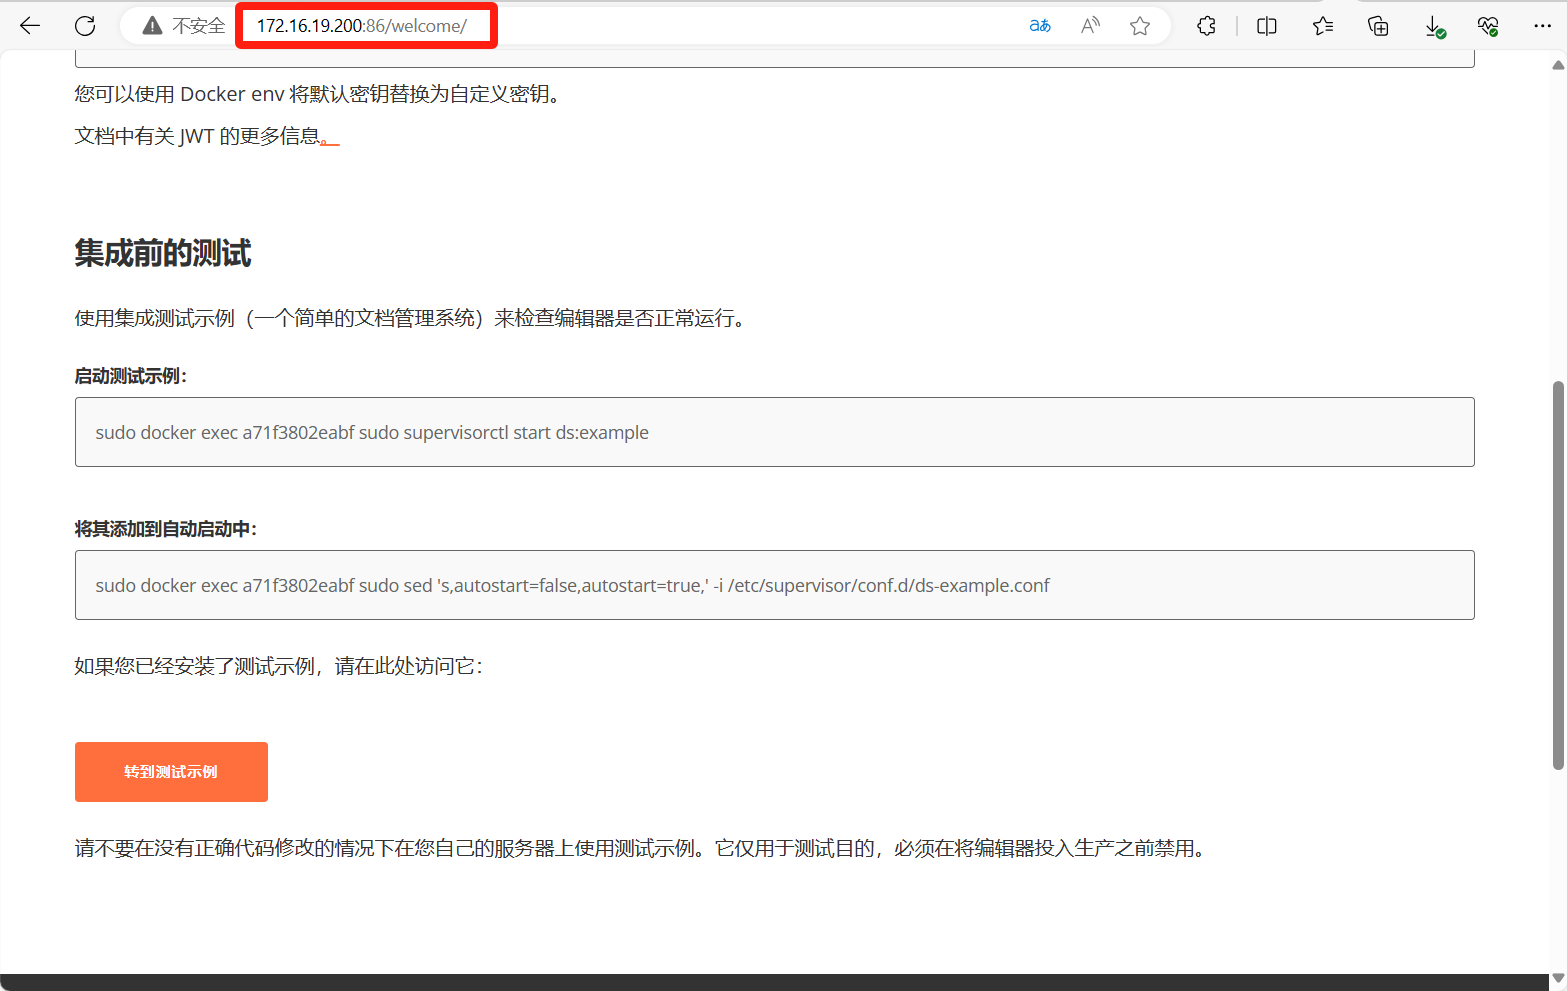This screenshot has height=991, width=1567.
Task: Open the favorites list icon
Action: pos(1323,26)
